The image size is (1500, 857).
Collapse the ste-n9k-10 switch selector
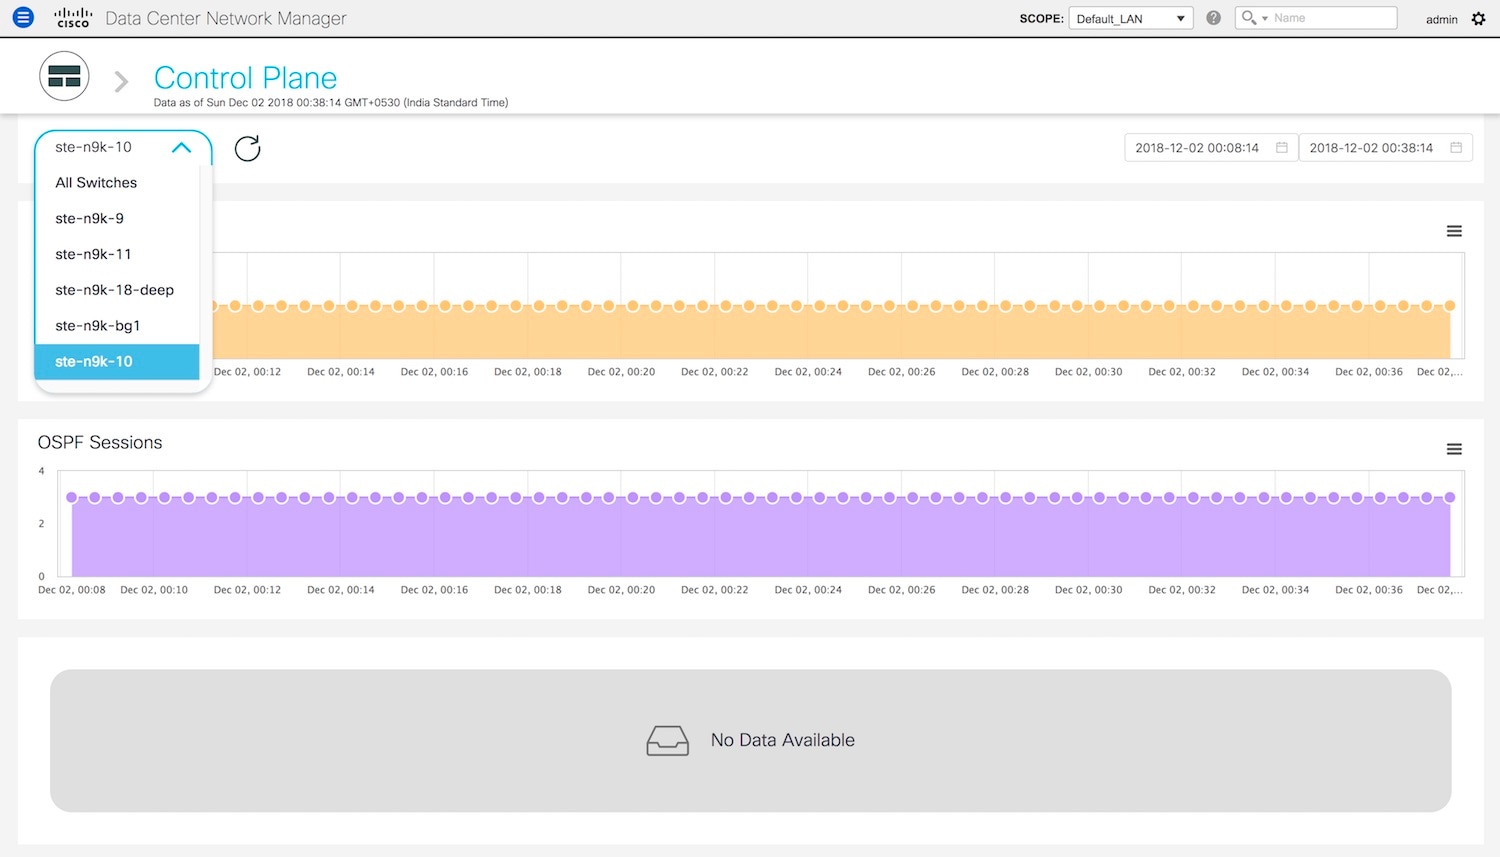[181, 147]
